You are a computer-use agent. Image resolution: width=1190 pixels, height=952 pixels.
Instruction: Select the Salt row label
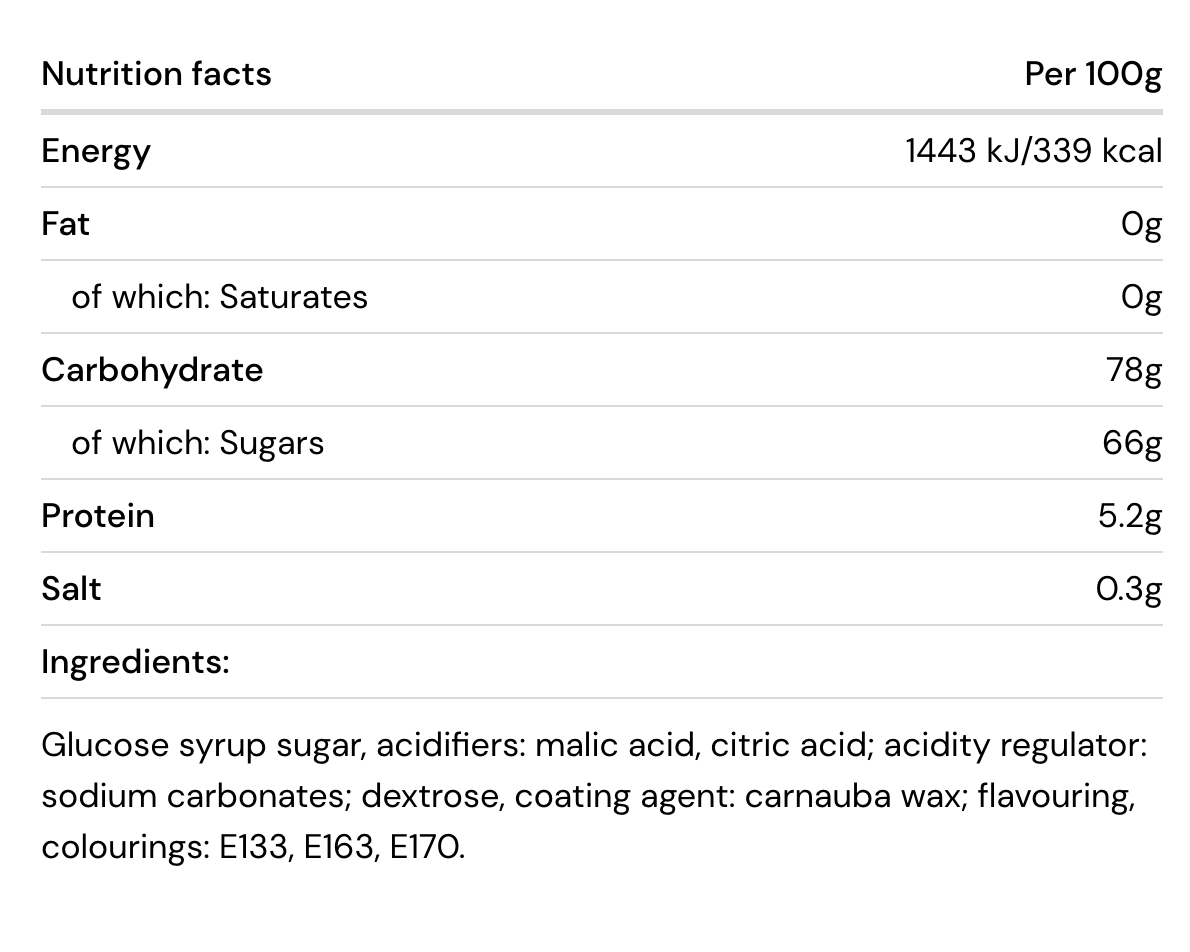pyautogui.click(x=71, y=589)
